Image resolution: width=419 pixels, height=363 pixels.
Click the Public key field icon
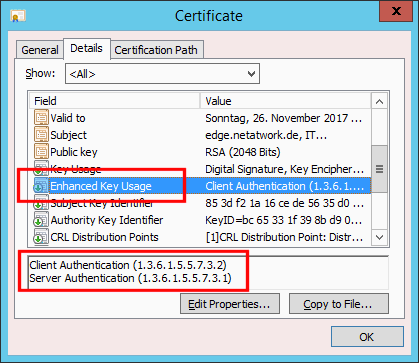pos(41,152)
